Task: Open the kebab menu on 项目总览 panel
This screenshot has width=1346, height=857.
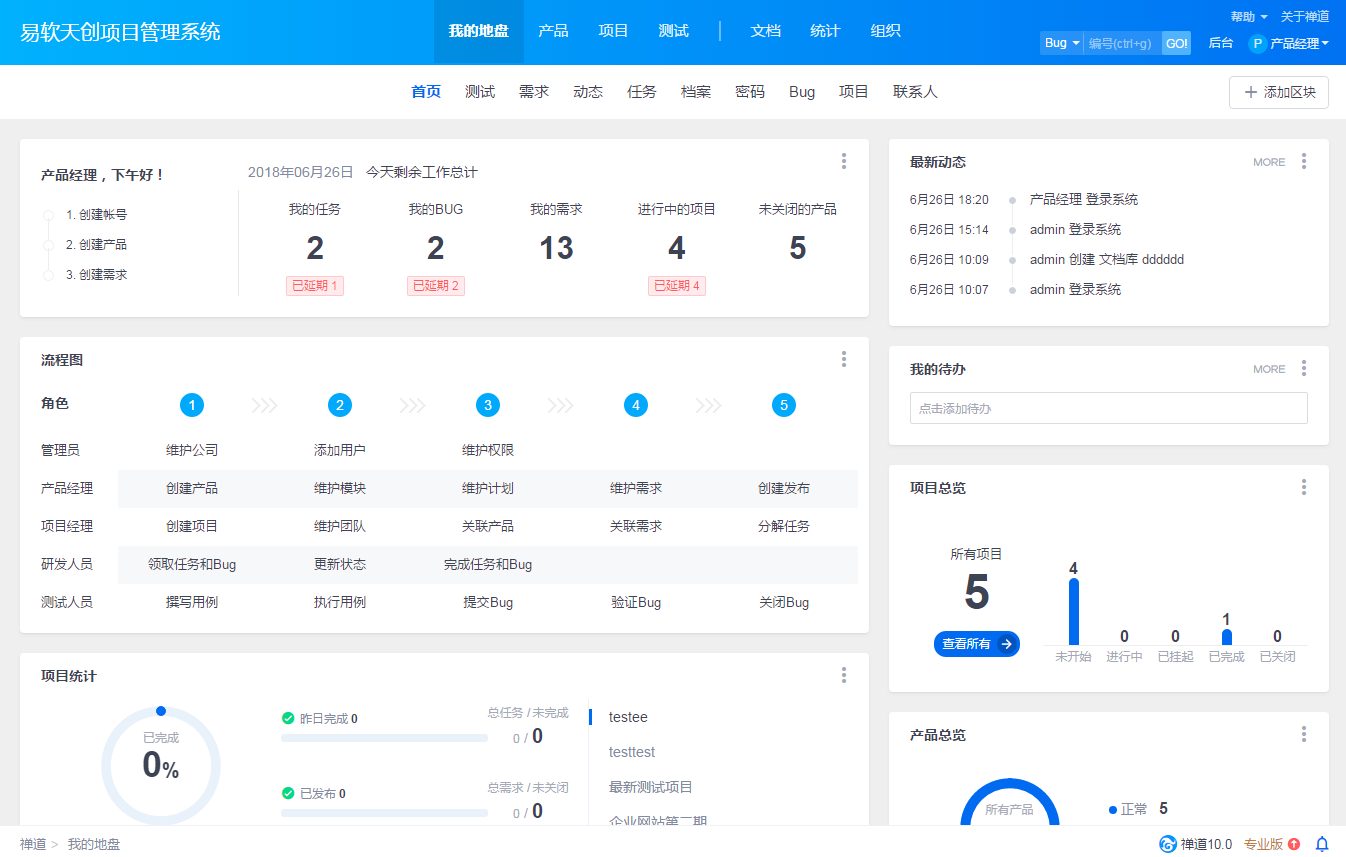Action: (1303, 487)
